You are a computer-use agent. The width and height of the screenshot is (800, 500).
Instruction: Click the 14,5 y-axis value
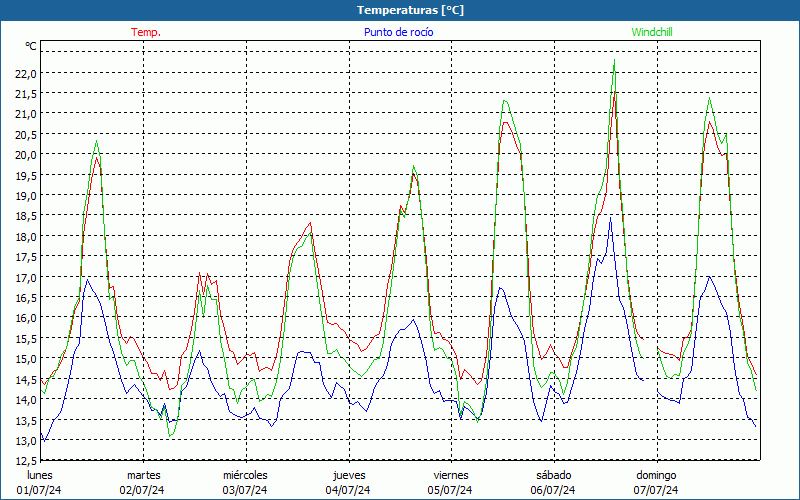[x=26, y=380]
